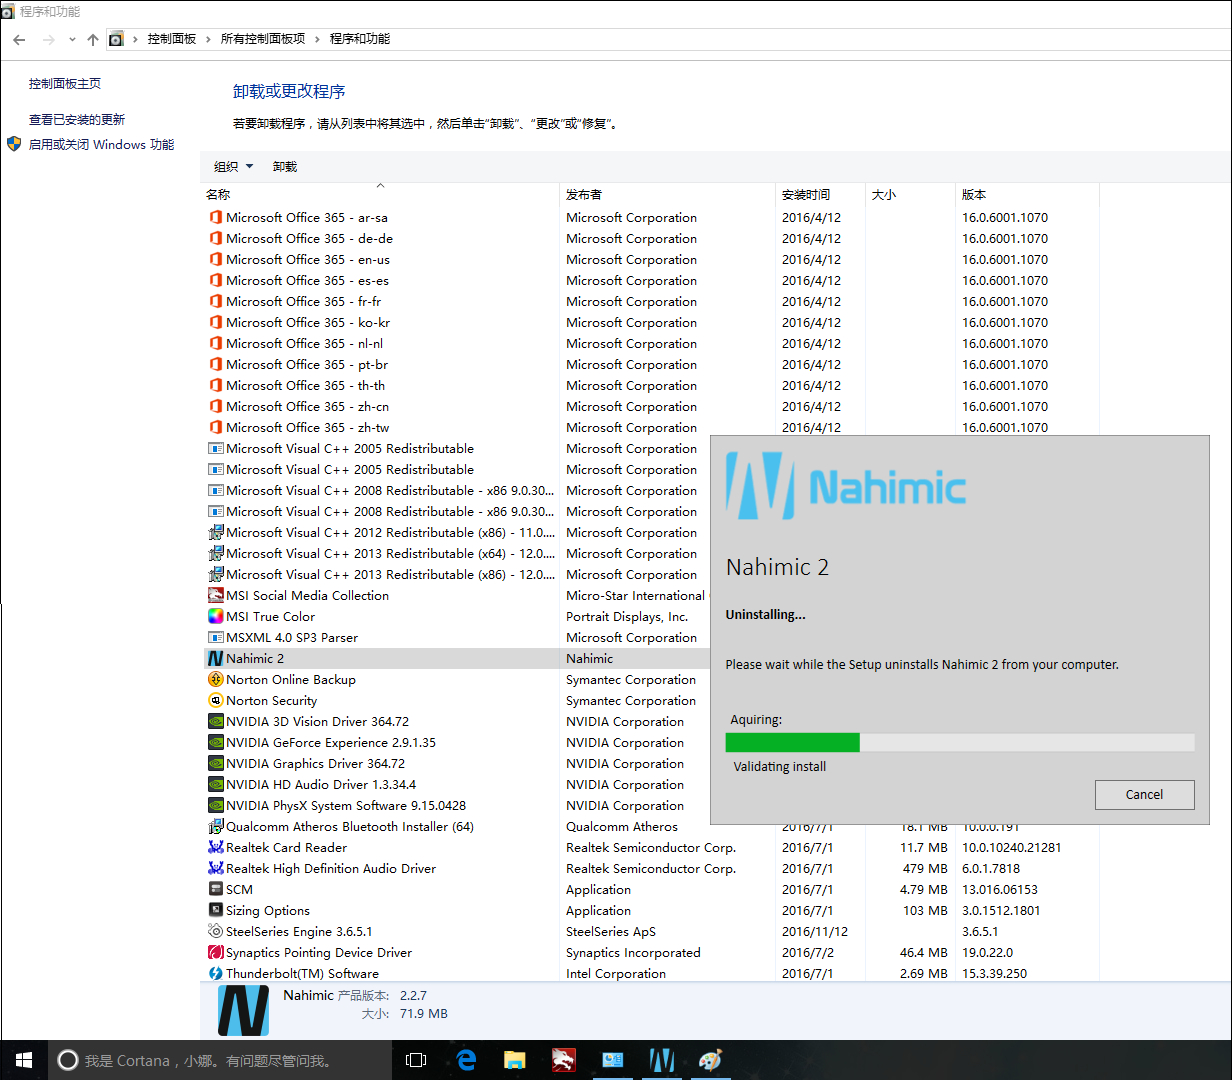Click MSI Social Media Collection icon
The width and height of the screenshot is (1232, 1080).
[x=215, y=596]
